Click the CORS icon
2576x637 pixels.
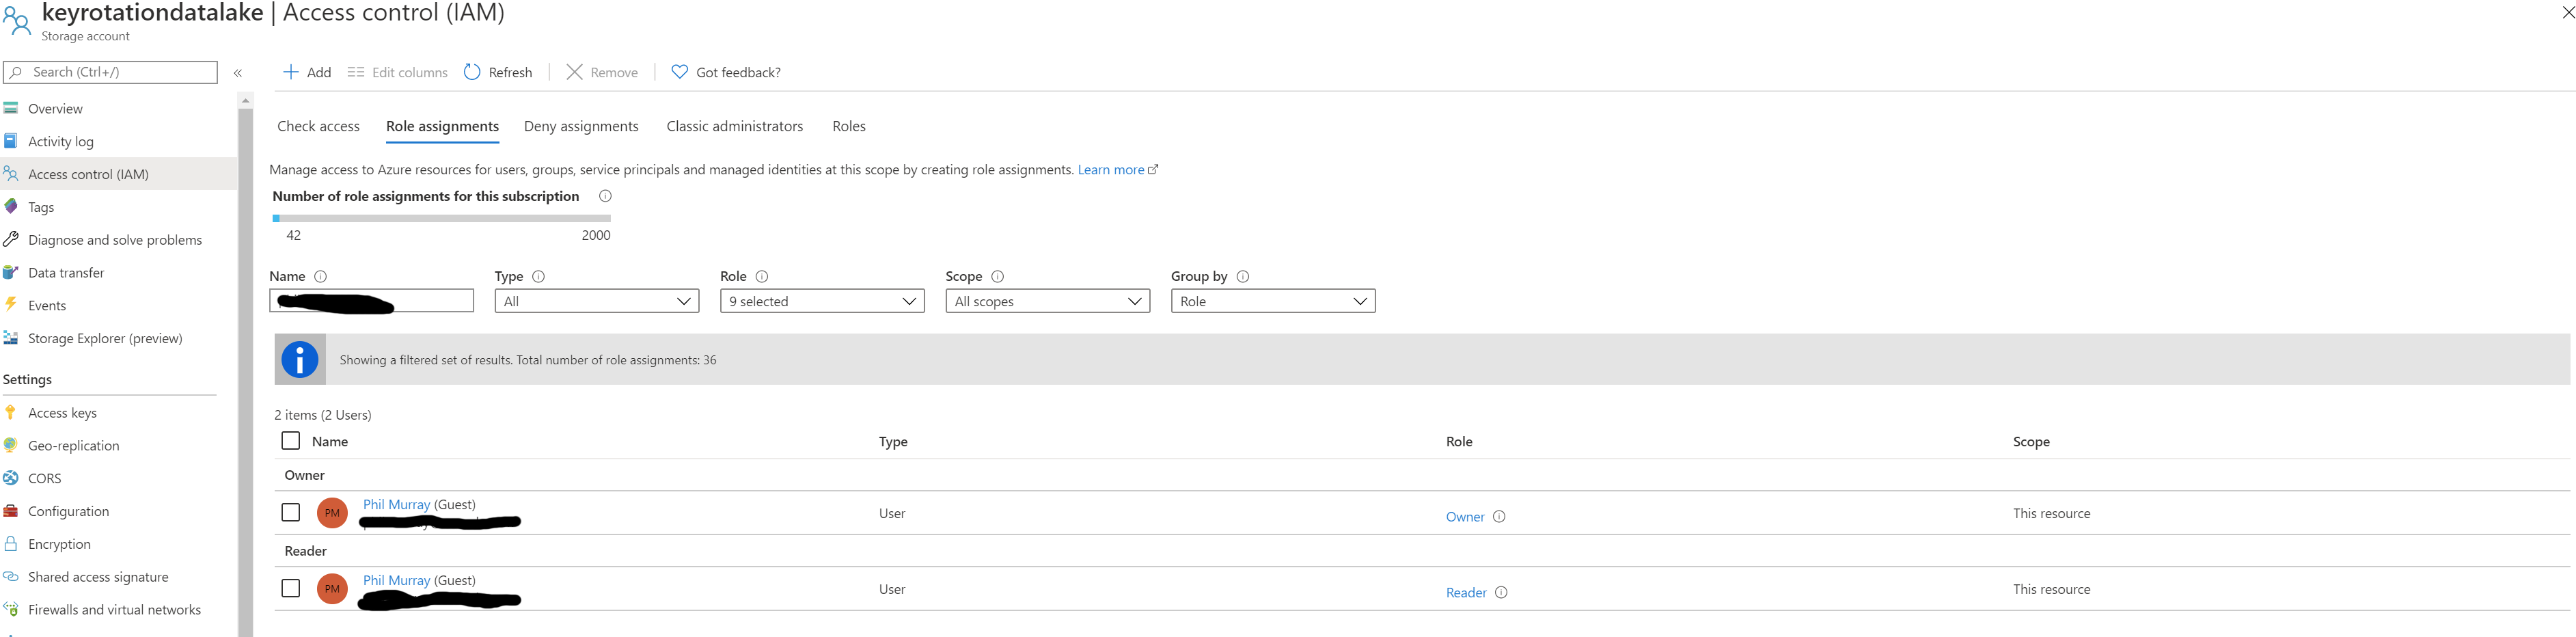(11, 478)
